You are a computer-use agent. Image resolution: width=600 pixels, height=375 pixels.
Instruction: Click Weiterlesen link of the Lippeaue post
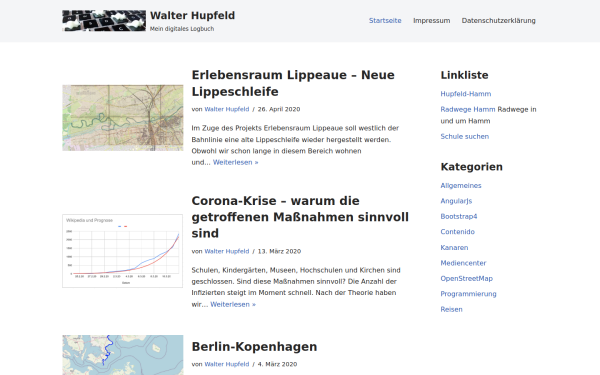coord(235,162)
